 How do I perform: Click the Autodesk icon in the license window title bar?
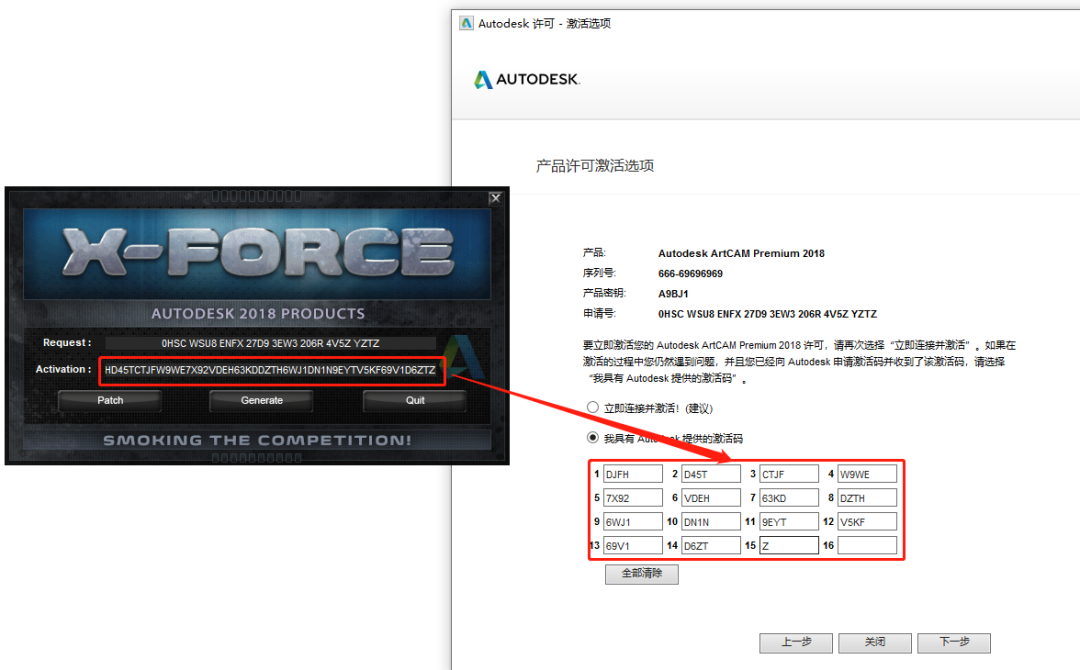point(466,23)
